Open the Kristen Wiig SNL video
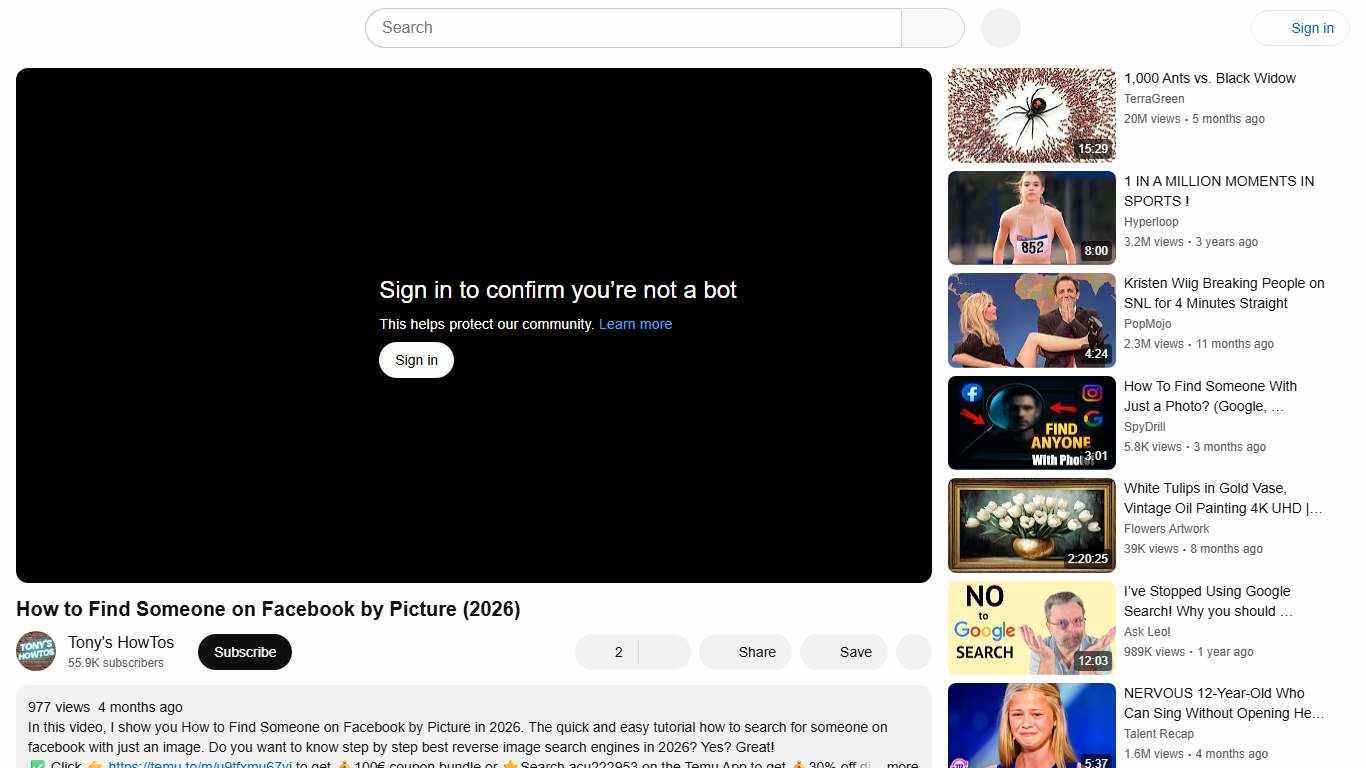Viewport: 1366px width, 768px height. coord(1031,320)
